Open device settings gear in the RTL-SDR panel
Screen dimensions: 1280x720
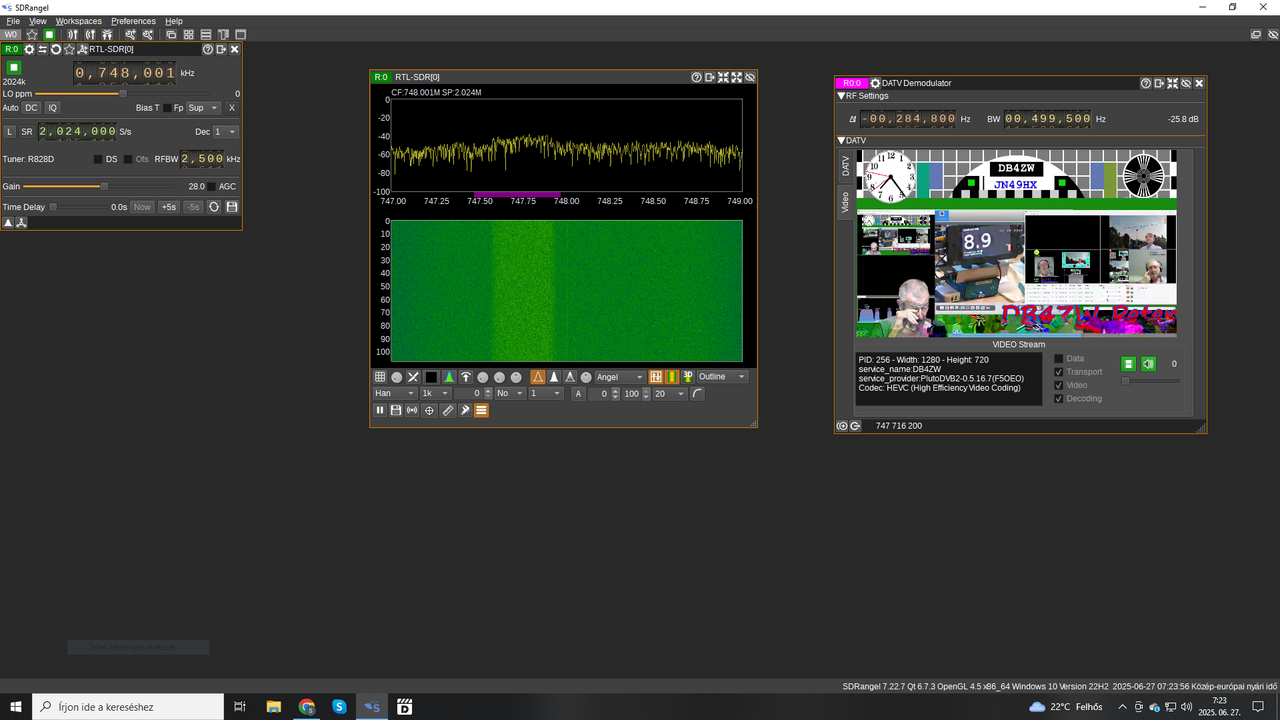pyautogui.click(x=29, y=49)
